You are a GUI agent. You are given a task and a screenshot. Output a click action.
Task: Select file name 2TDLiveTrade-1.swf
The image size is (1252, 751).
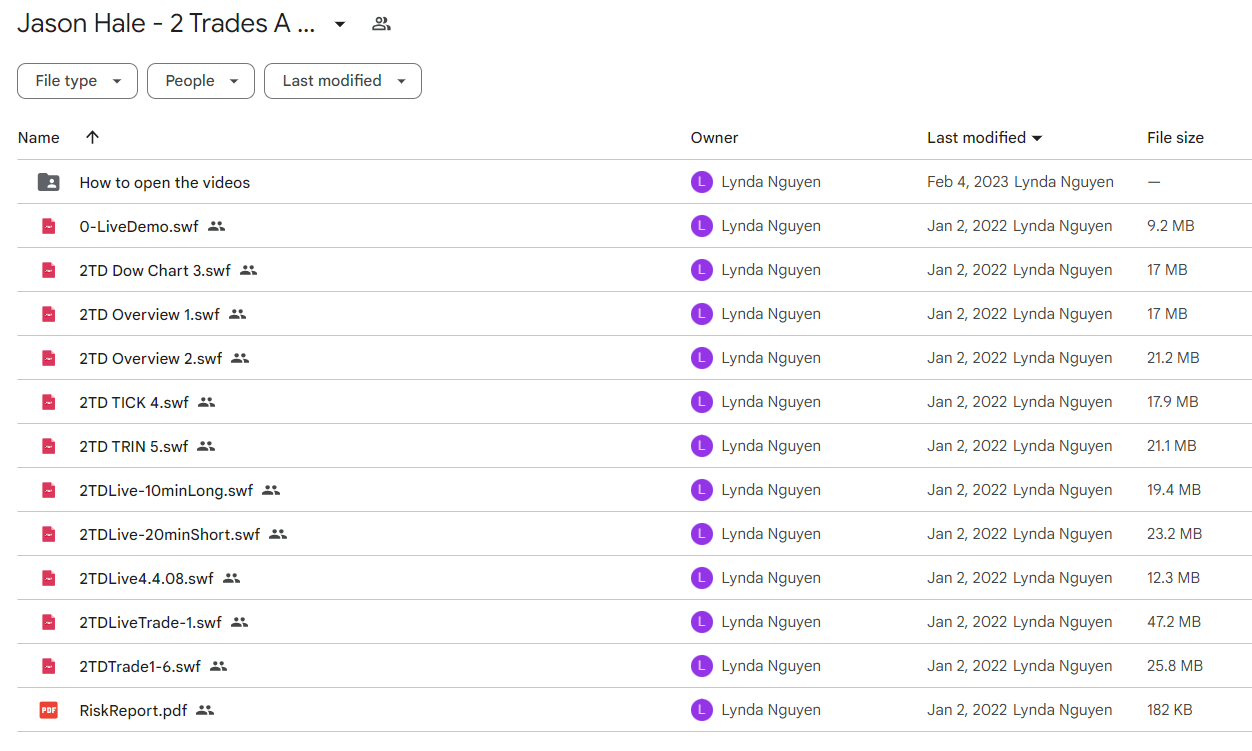coord(151,622)
